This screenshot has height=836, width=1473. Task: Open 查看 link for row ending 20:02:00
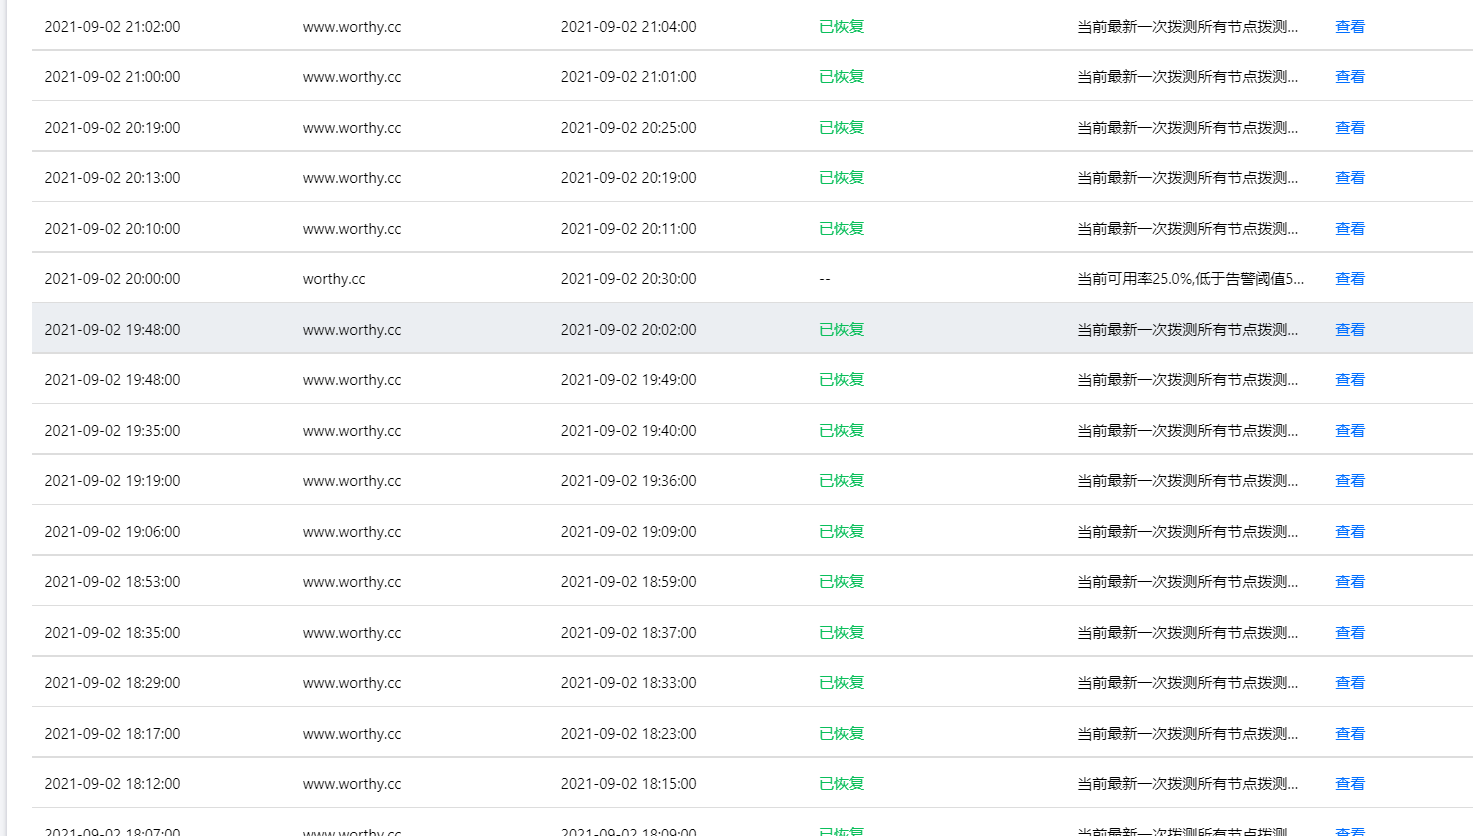pyautogui.click(x=1350, y=330)
